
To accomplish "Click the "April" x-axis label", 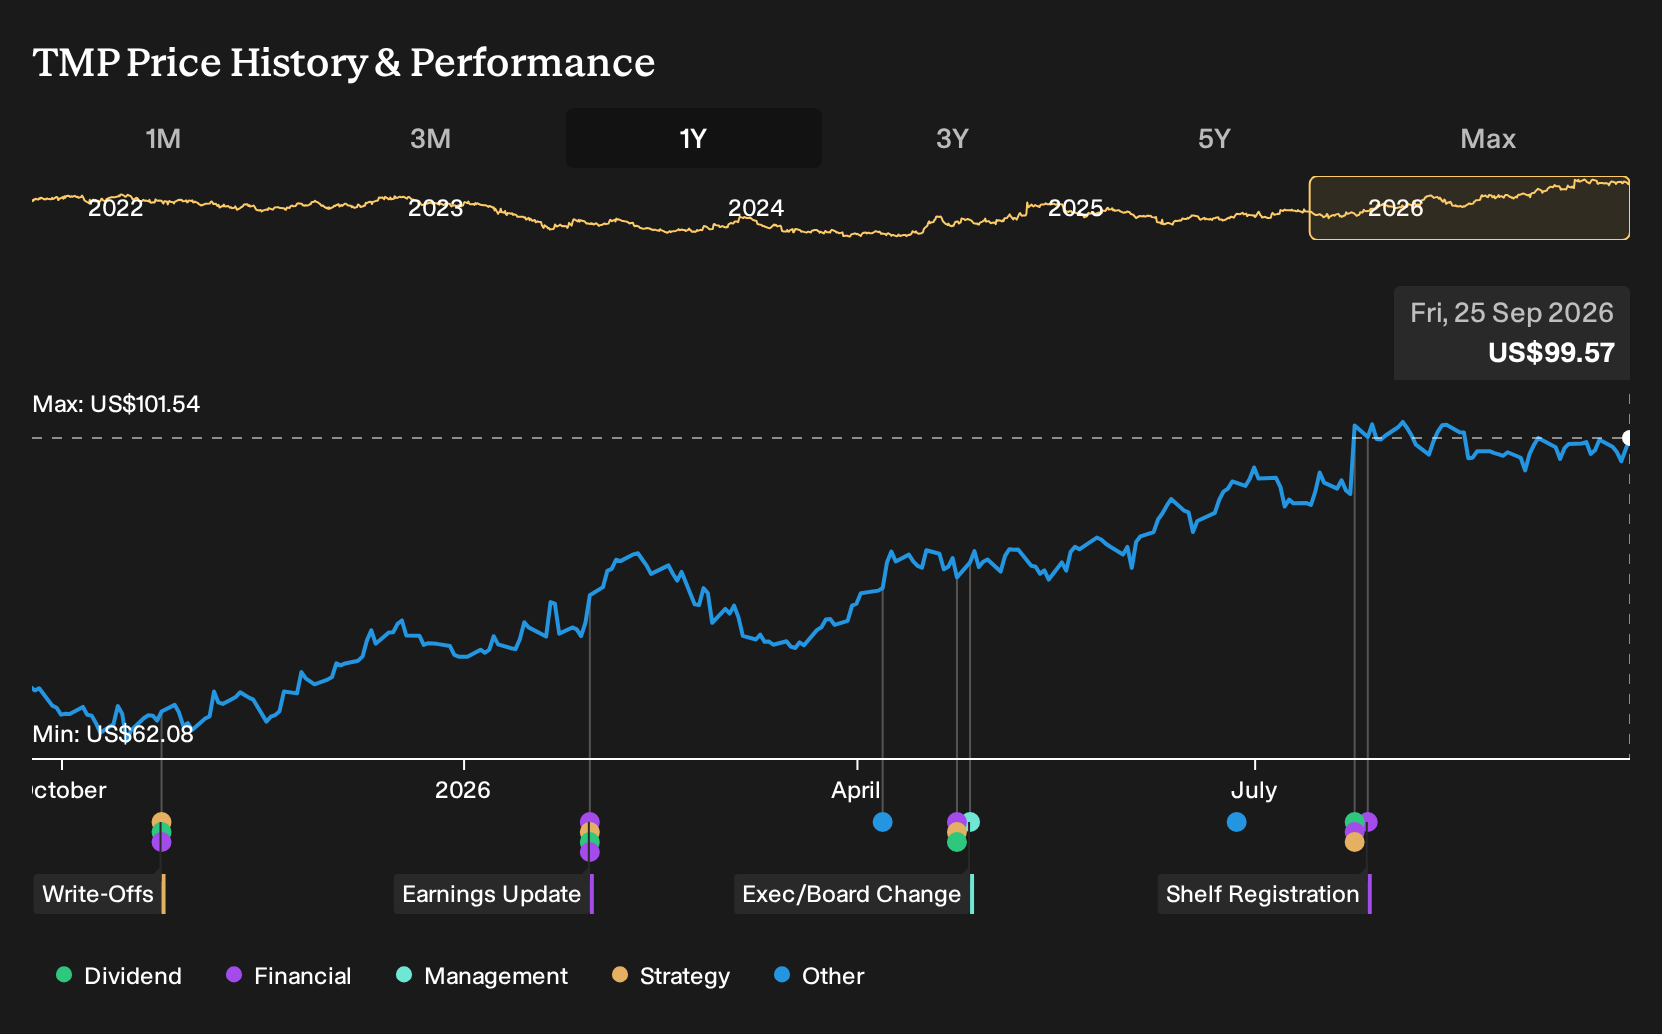I will [x=856, y=790].
